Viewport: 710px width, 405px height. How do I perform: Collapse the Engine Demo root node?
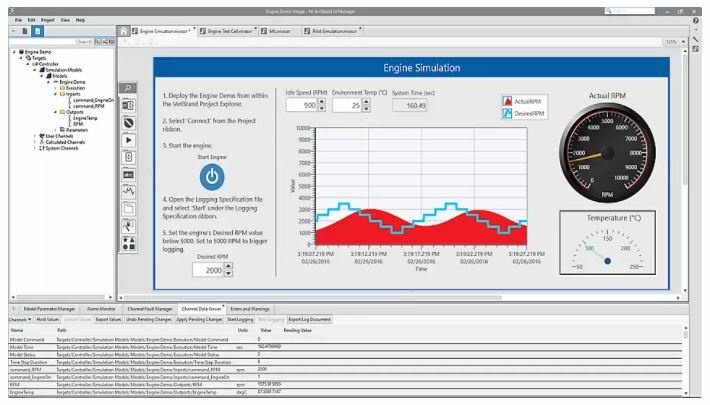pyautogui.click(x=14, y=52)
